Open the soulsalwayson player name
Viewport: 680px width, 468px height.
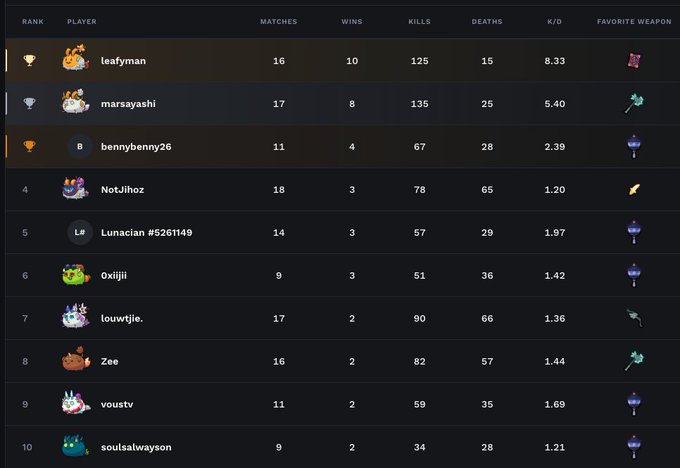click(136, 447)
